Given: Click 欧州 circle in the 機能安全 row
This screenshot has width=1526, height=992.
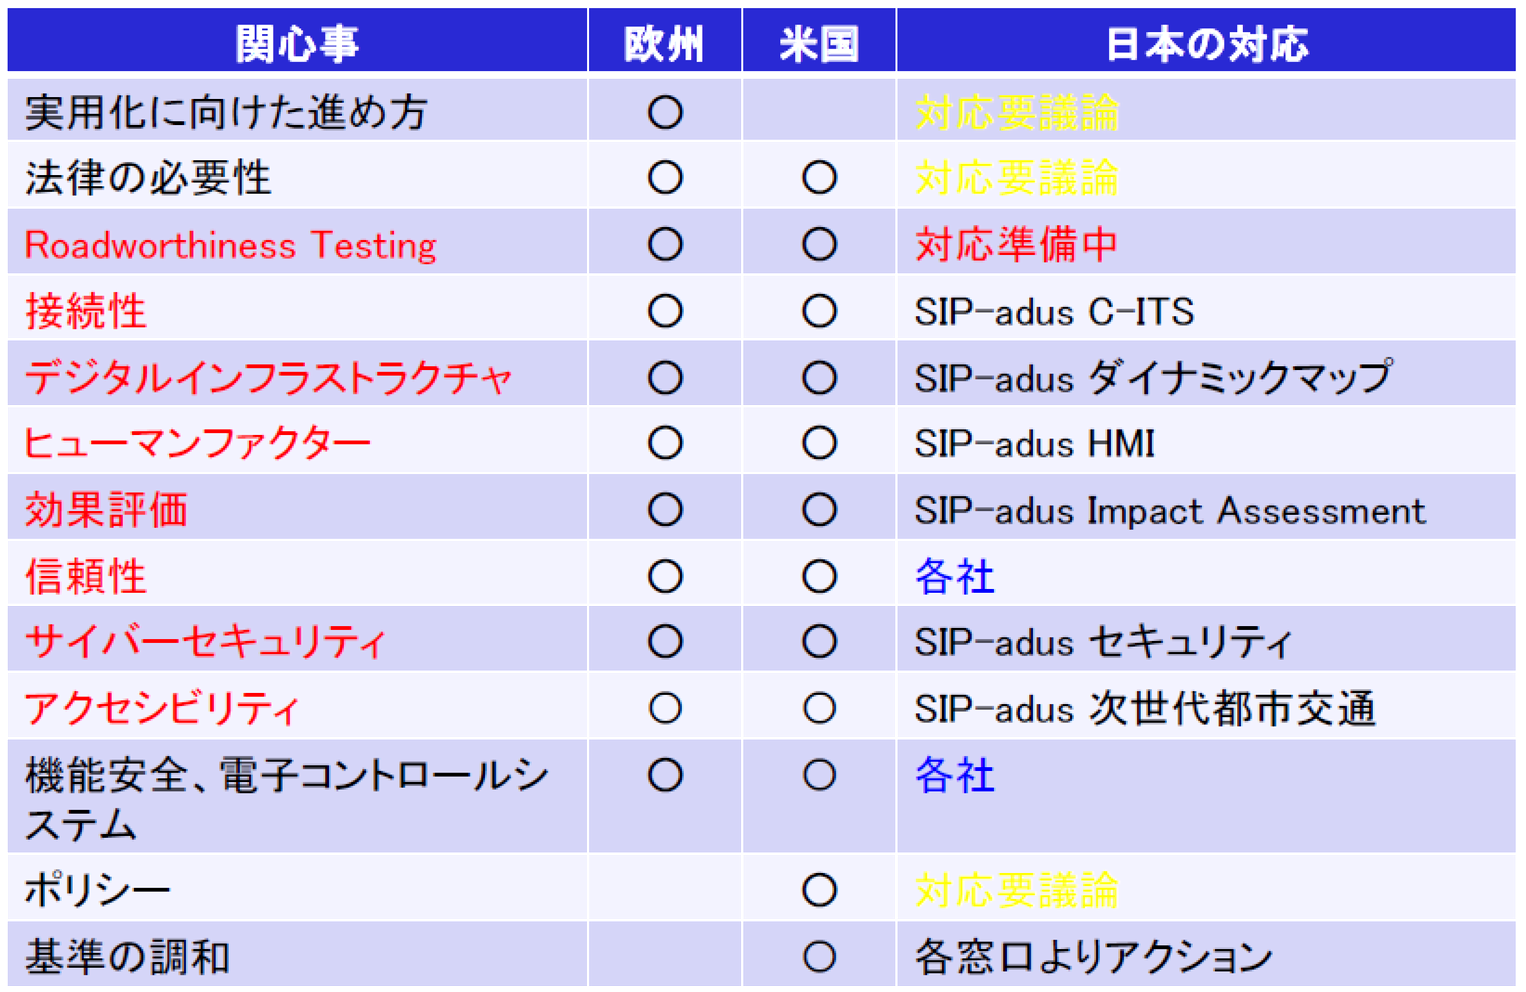Looking at the screenshot, I should [x=665, y=775].
